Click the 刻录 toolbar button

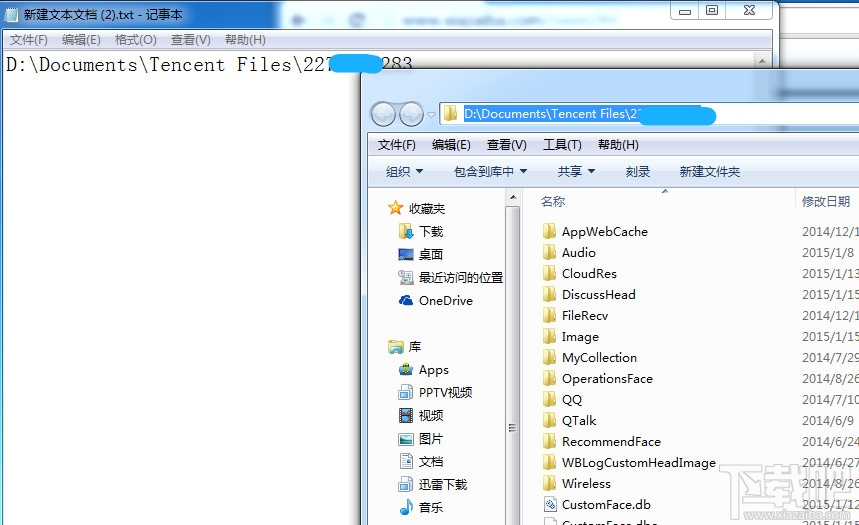pyautogui.click(x=638, y=172)
